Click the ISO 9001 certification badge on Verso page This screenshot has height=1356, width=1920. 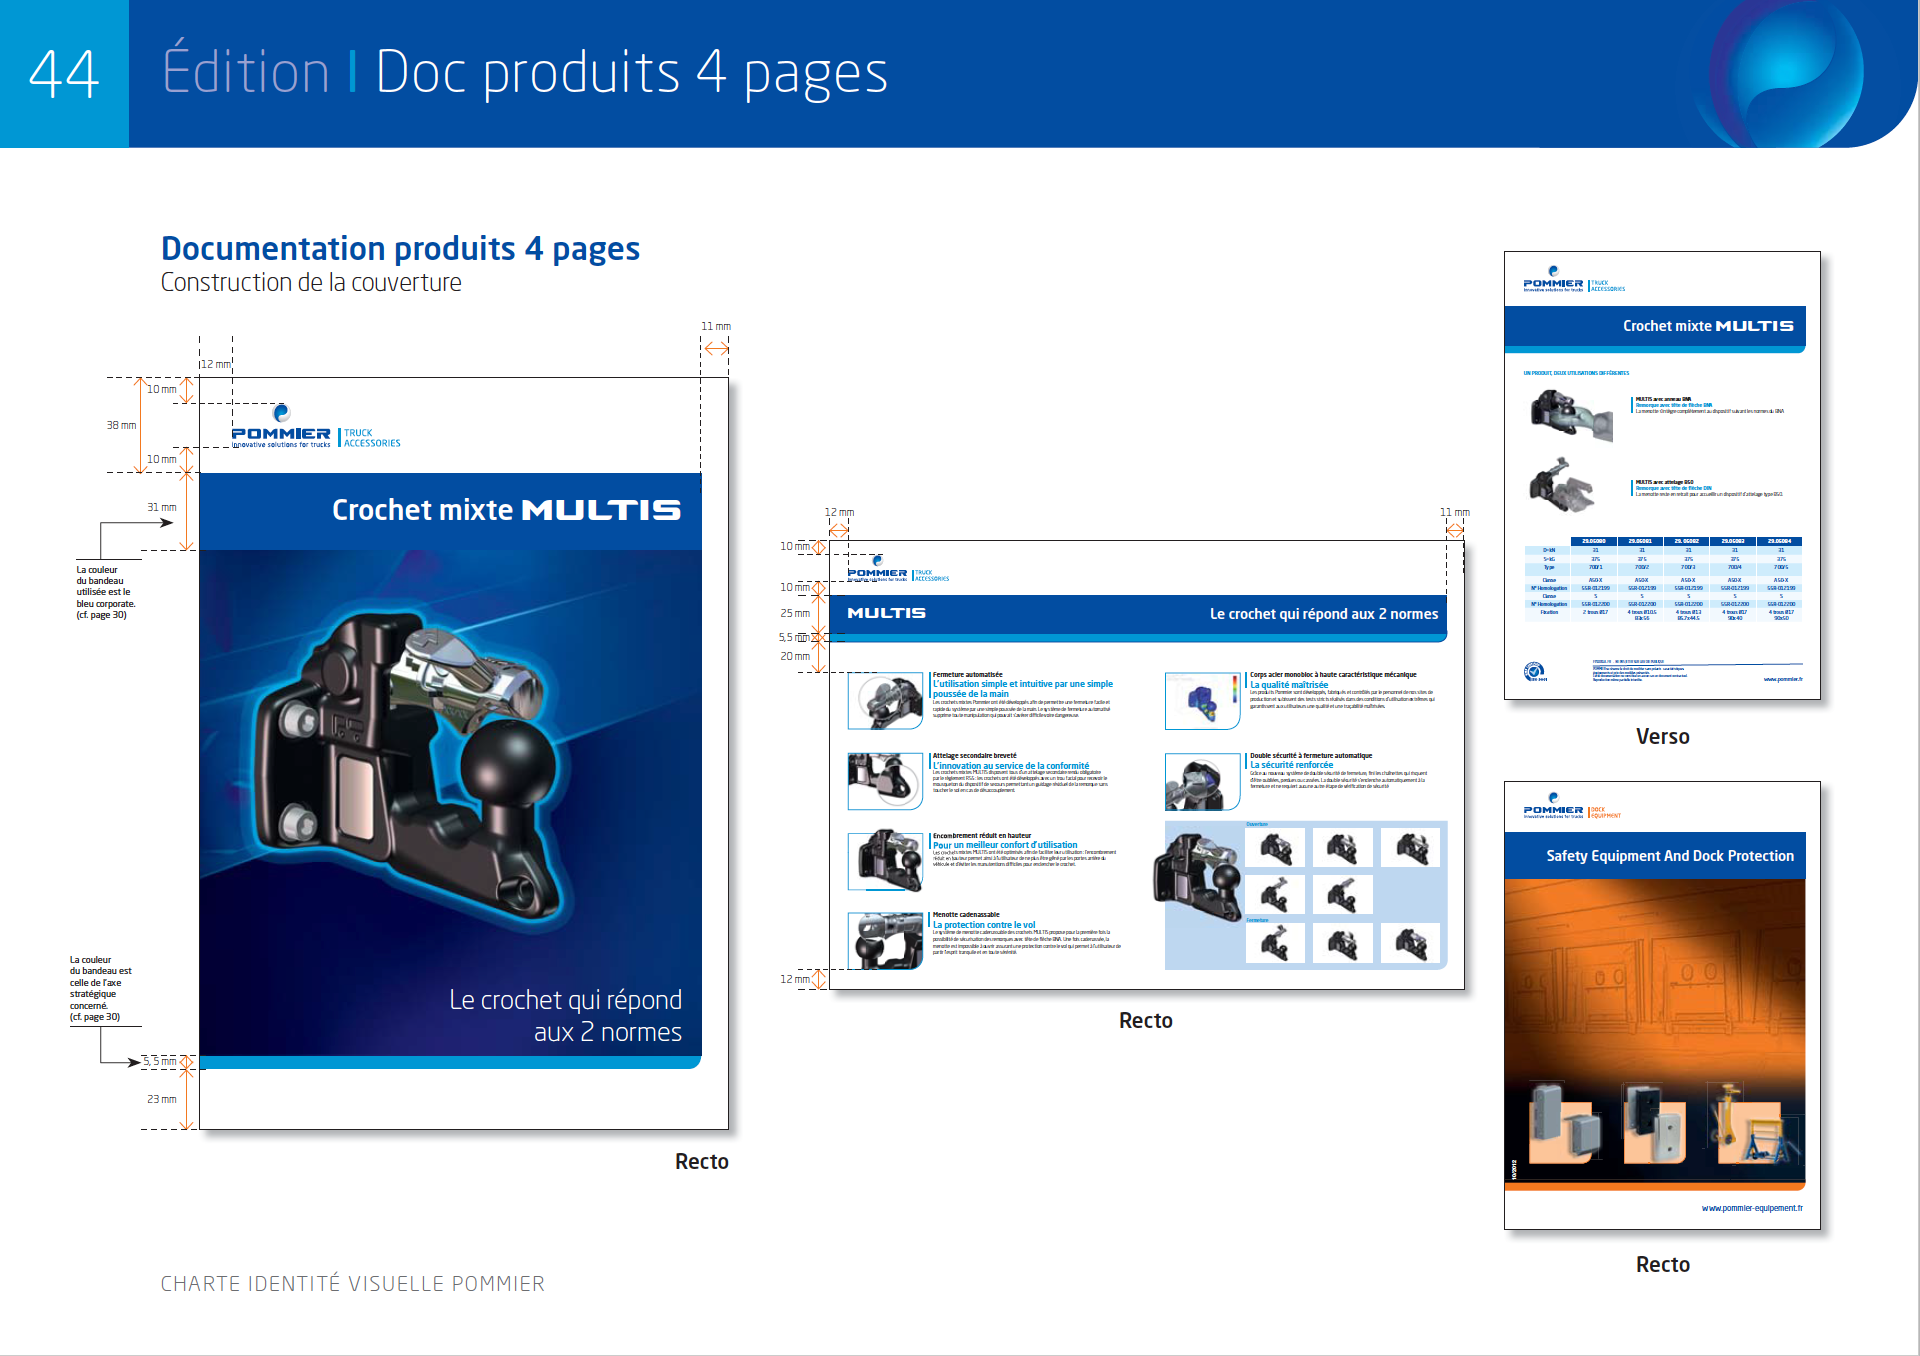point(1534,671)
